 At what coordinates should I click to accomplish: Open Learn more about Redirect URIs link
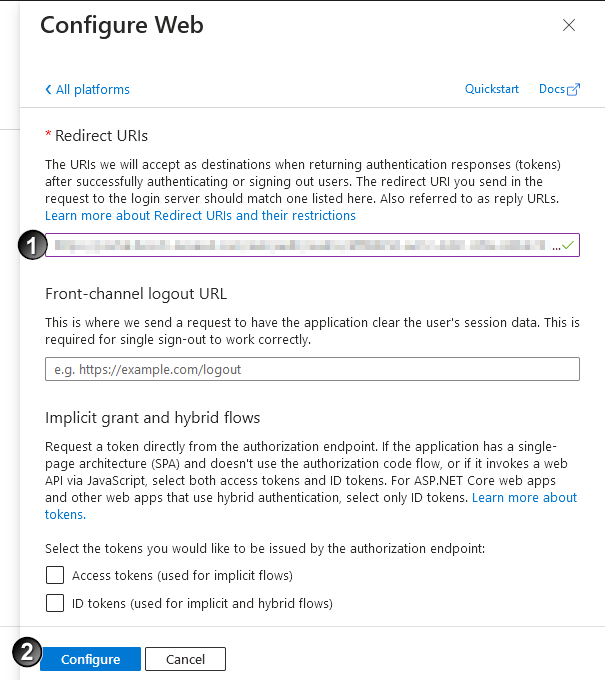click(200, 216)
